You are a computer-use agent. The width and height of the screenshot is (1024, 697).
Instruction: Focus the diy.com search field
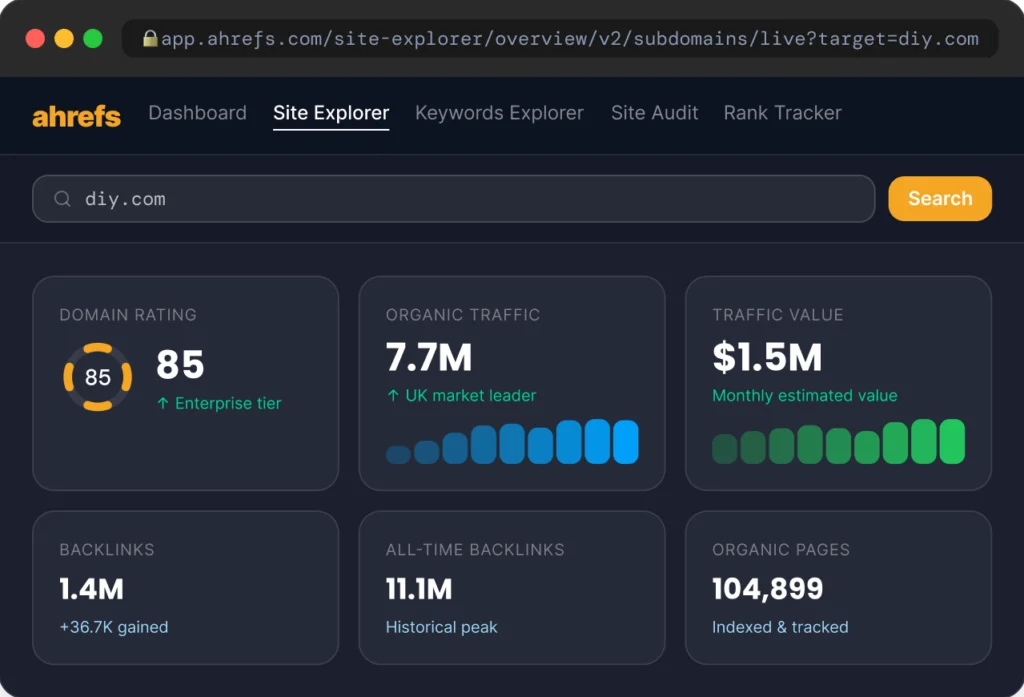coord(453,199)
